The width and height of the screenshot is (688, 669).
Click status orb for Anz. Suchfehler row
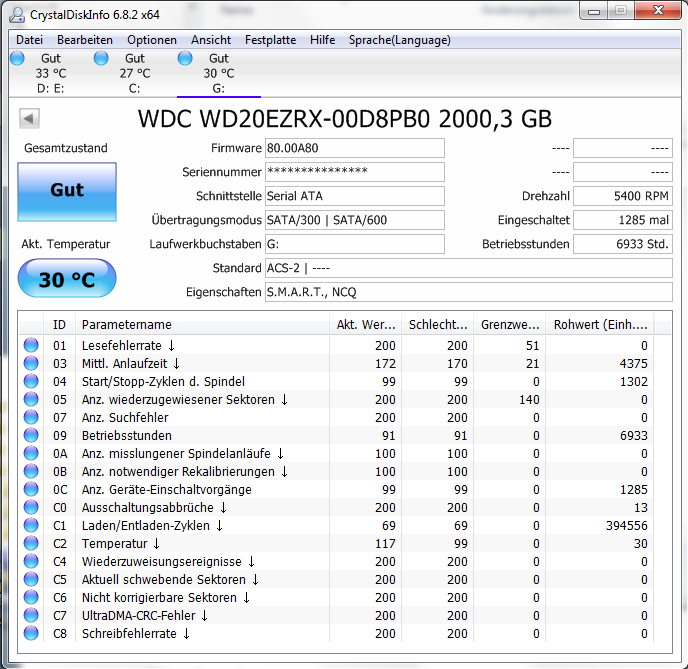[31, 417]
